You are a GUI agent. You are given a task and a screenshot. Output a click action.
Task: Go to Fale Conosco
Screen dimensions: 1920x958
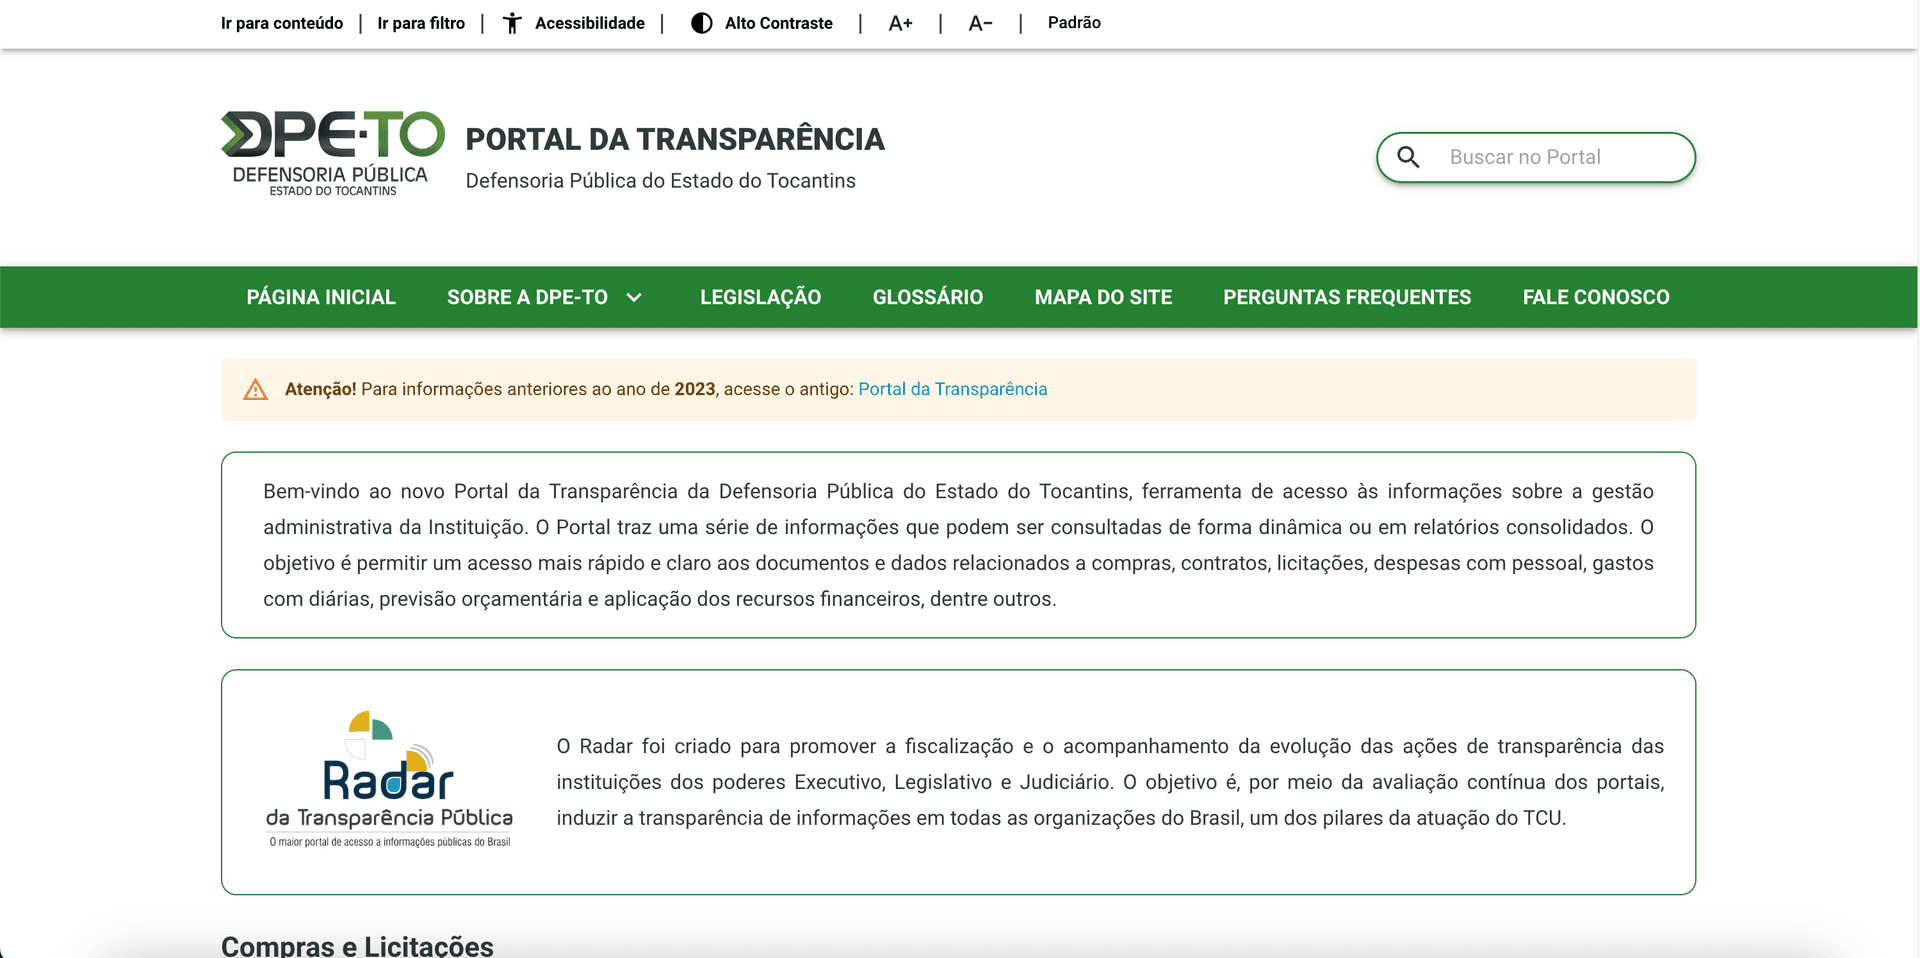(x=1595, y=297)
